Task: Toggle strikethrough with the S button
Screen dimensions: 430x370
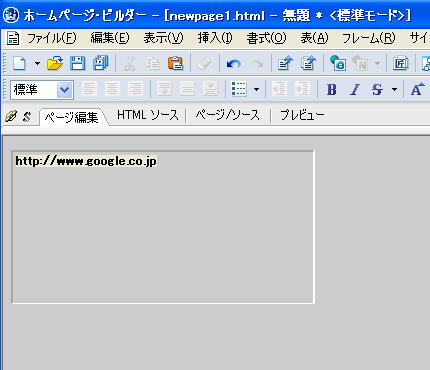Action: tap(377, 89)
